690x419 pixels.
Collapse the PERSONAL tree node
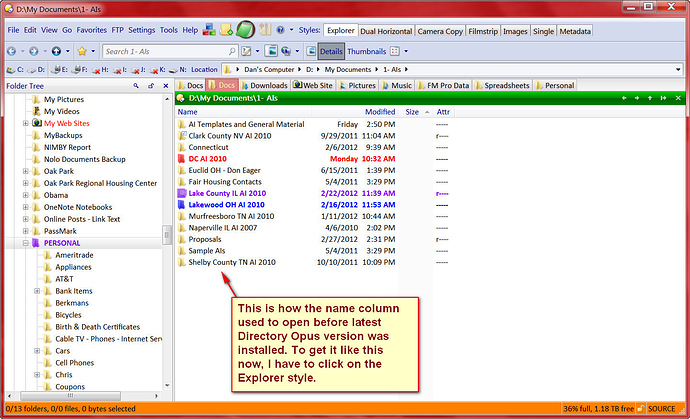pos(26,243)
